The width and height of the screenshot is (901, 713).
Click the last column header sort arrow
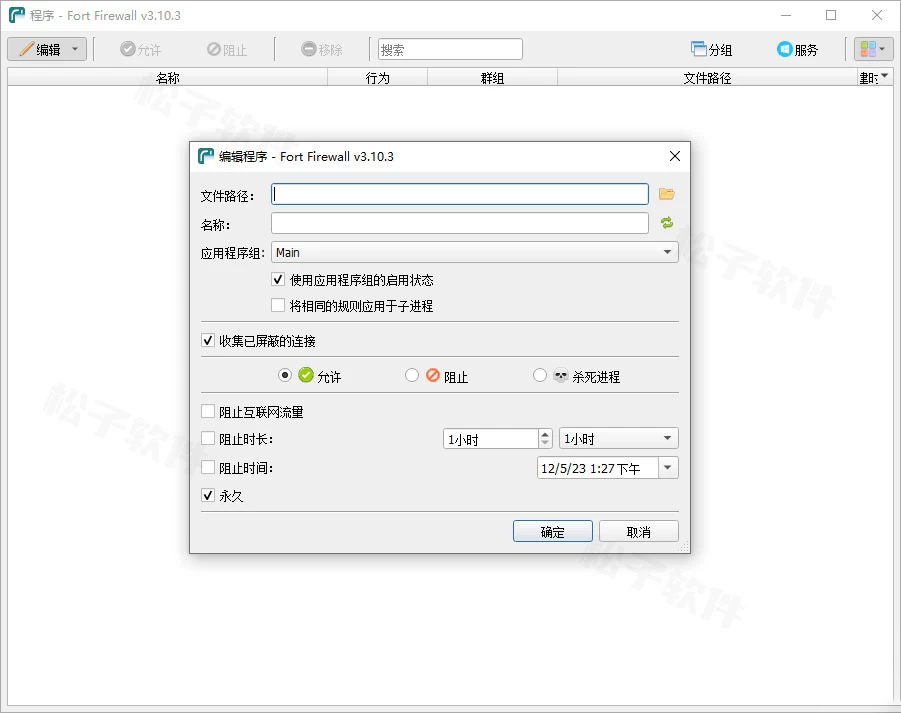[885, 76]
